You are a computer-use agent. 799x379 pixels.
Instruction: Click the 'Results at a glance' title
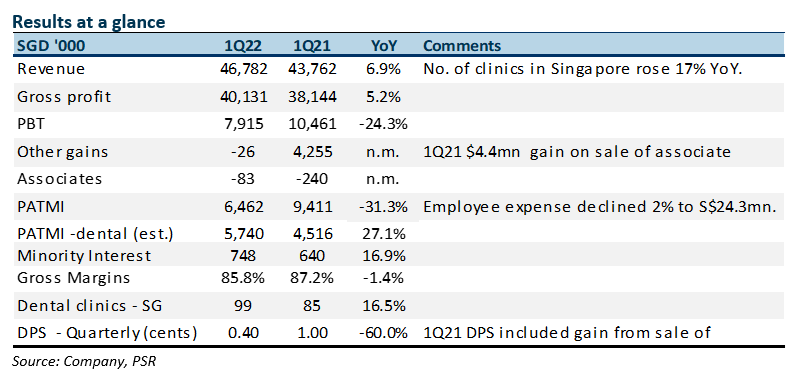pos(89,22)
